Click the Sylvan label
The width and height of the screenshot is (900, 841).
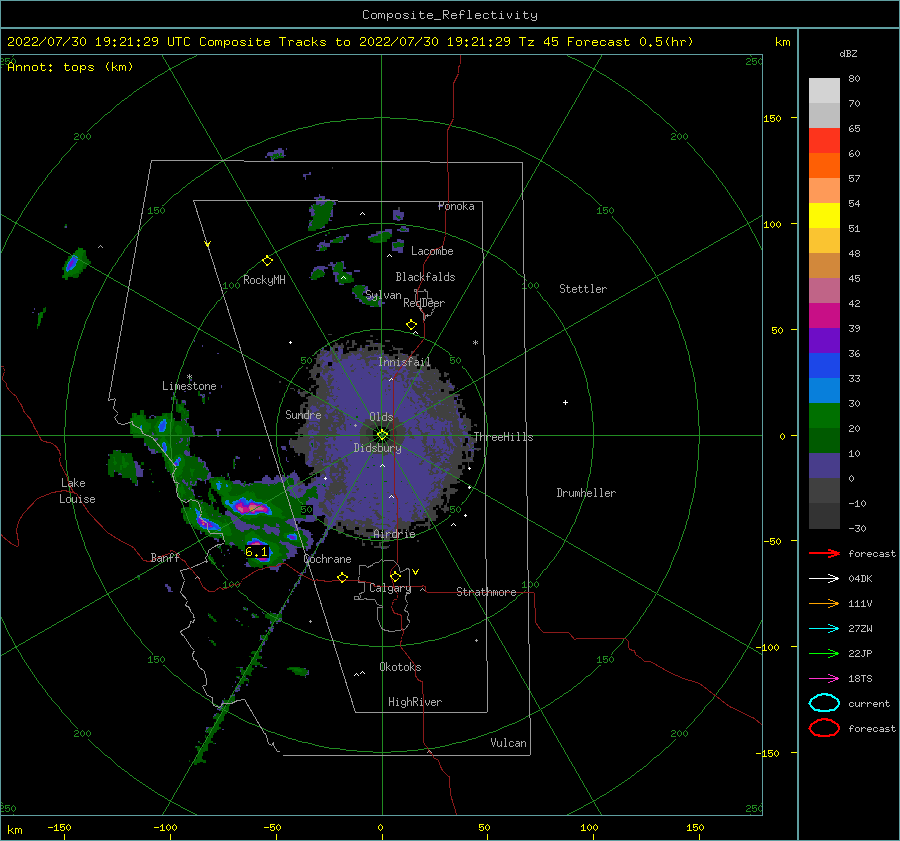(383, 296)
